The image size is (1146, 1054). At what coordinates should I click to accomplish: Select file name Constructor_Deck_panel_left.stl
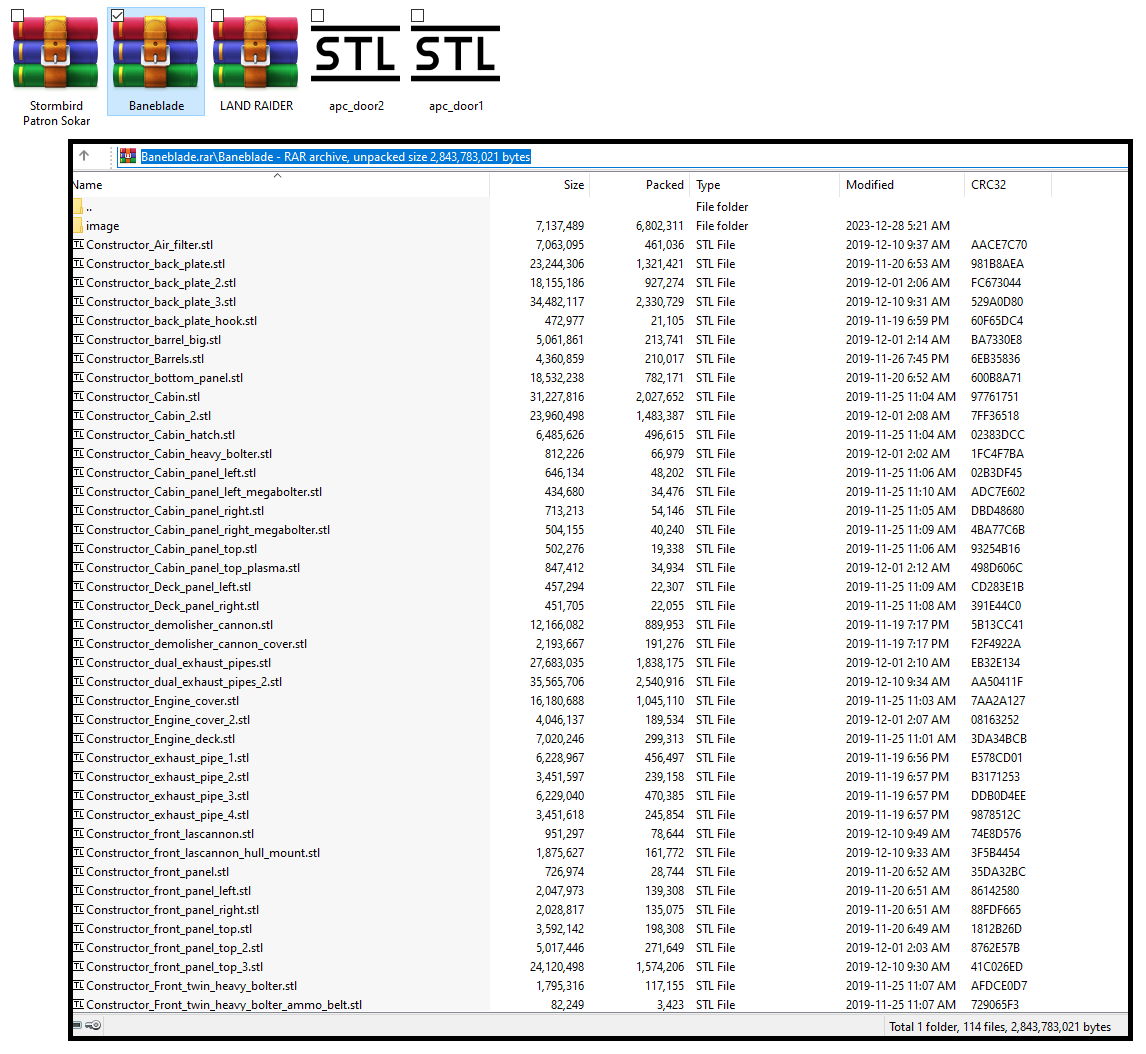tap(169, 587)
